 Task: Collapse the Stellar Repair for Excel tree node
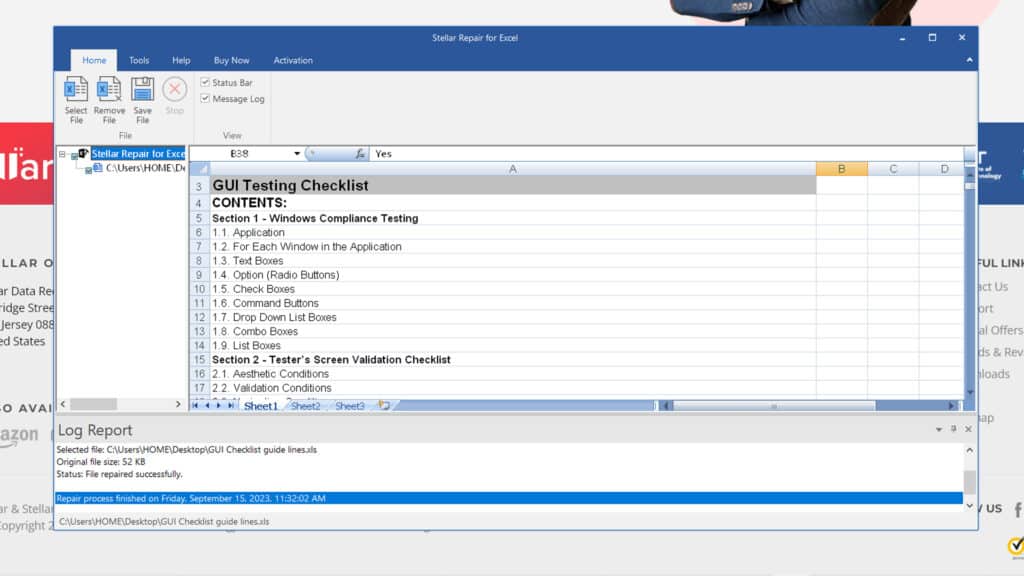(x=63, y=154)
